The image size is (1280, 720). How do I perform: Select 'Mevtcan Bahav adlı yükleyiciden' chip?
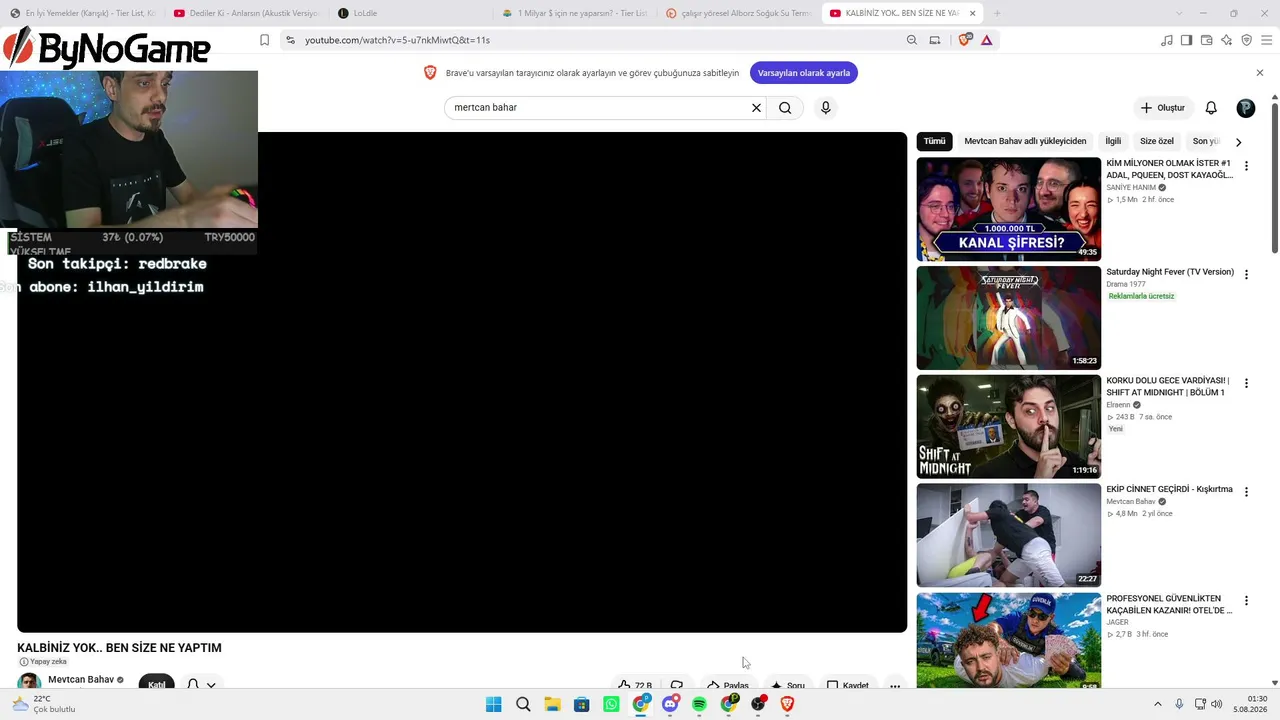(x=1025, y=141)
